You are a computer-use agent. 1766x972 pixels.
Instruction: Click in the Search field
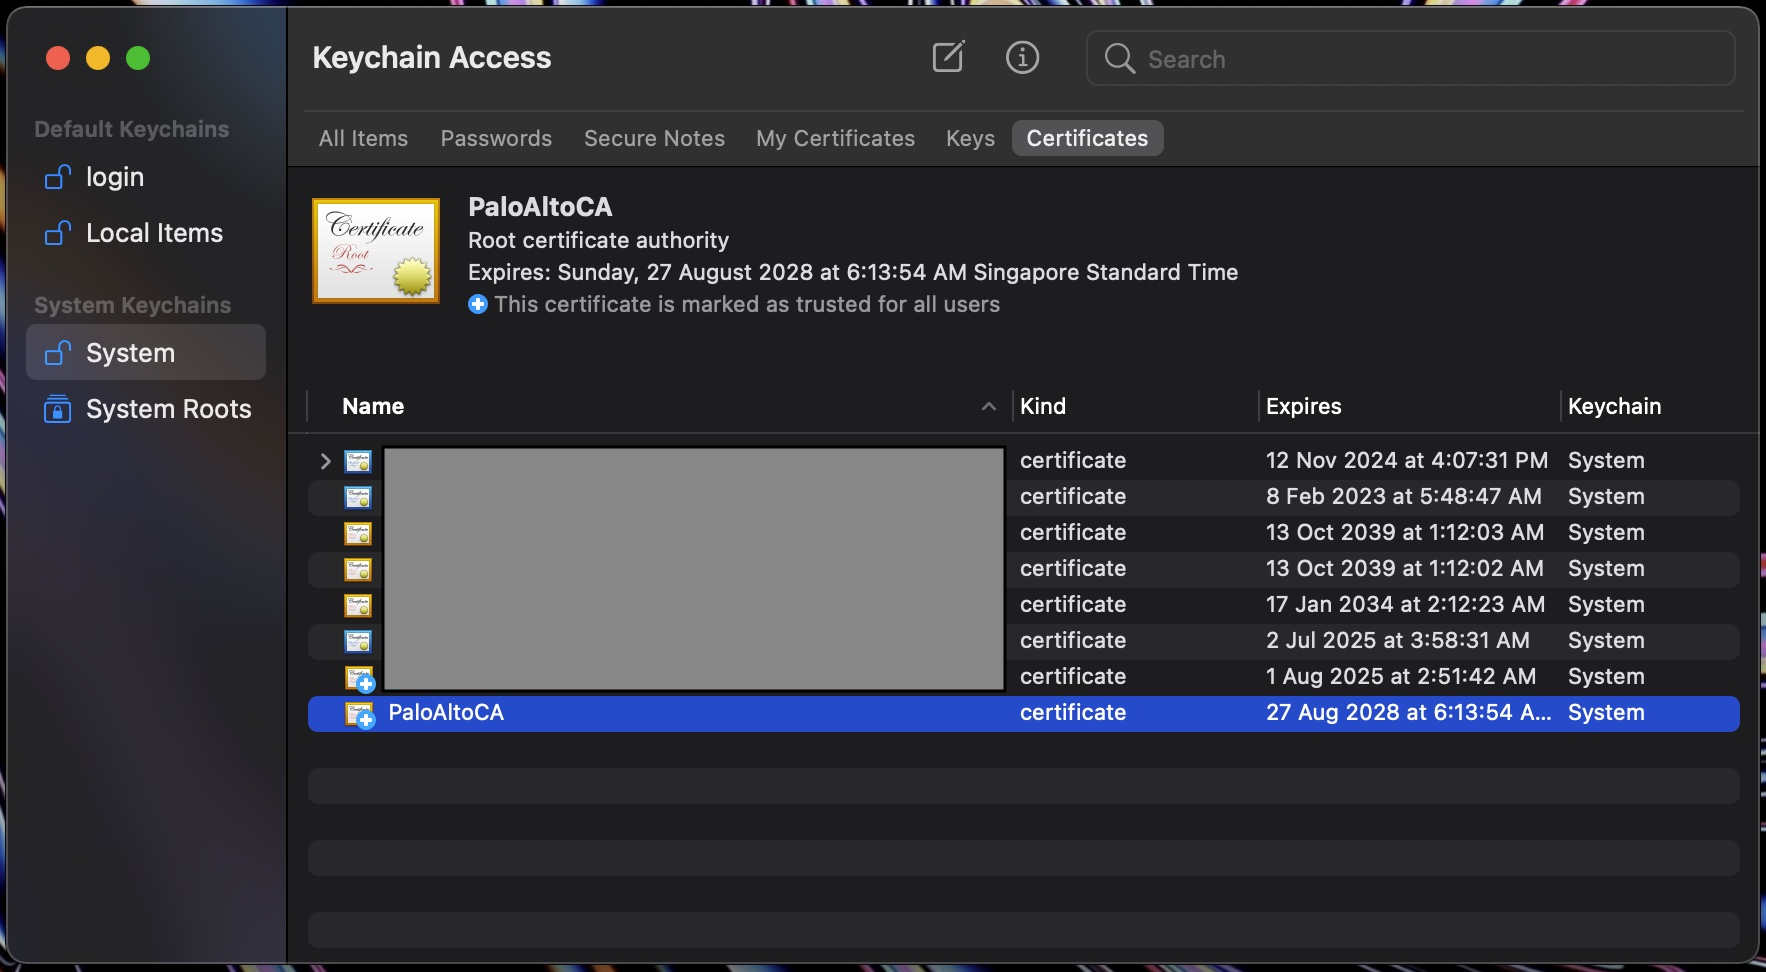(1430, 59)
